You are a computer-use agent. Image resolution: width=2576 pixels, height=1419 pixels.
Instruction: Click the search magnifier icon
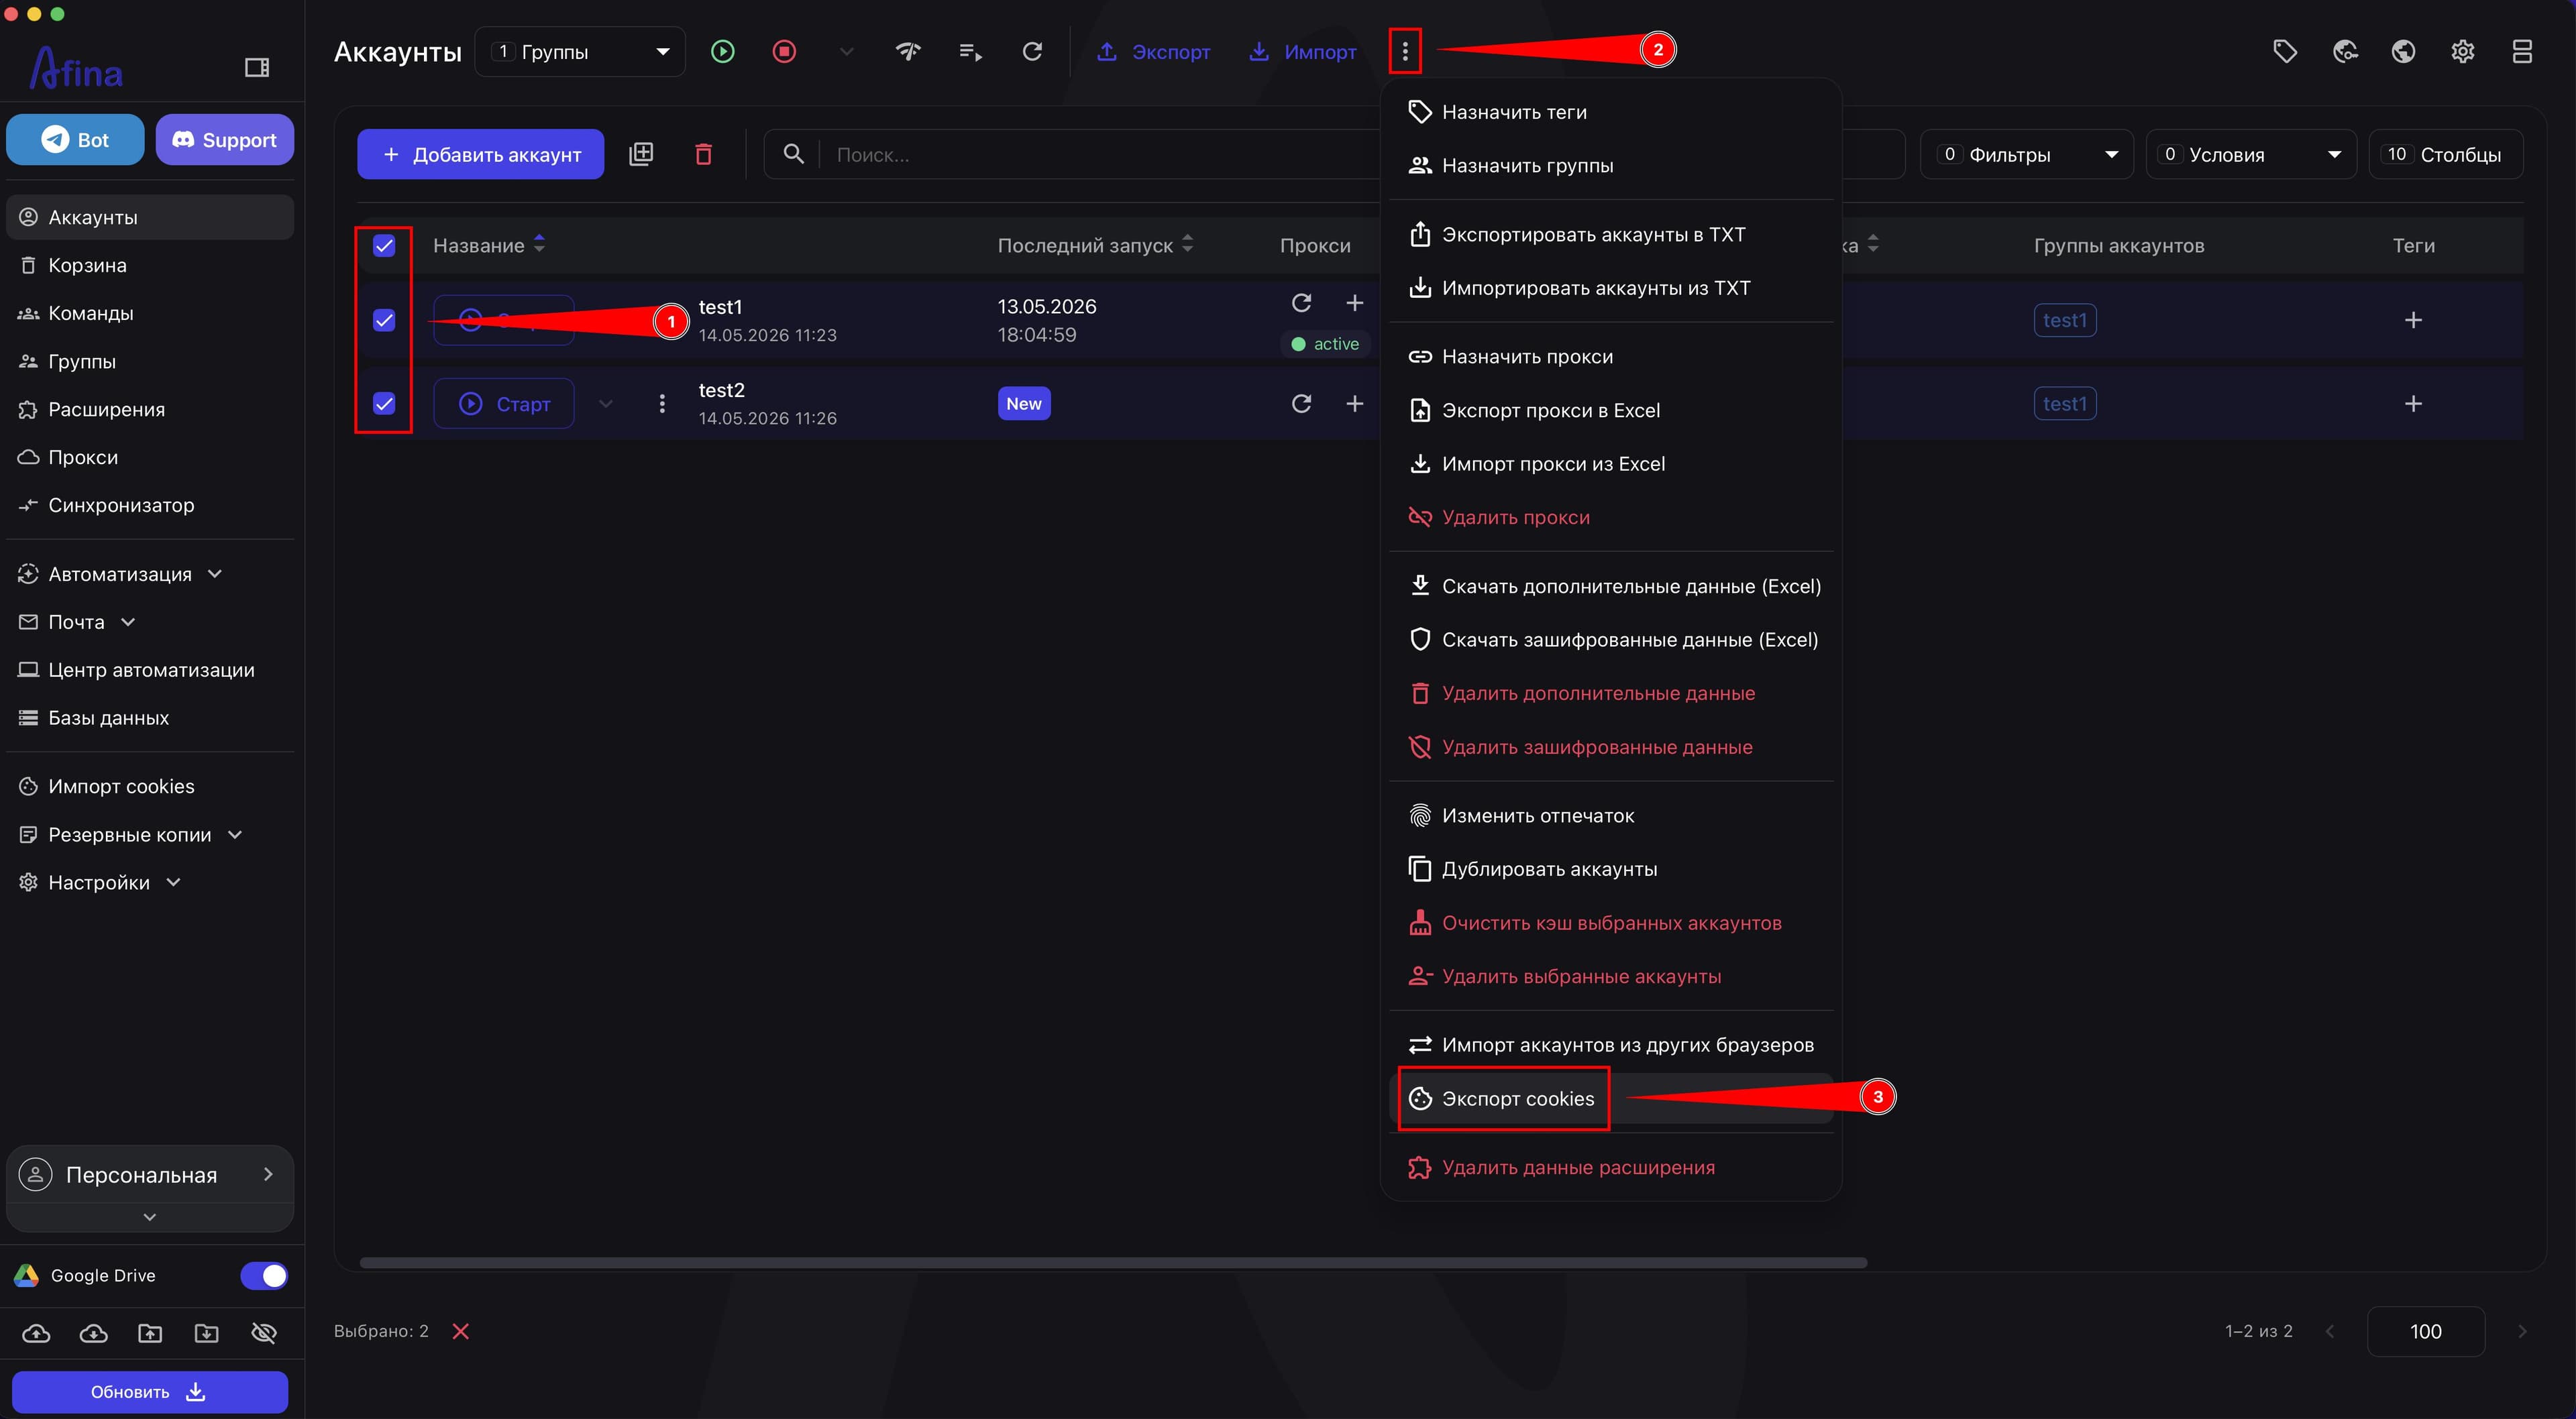(793, 154)
